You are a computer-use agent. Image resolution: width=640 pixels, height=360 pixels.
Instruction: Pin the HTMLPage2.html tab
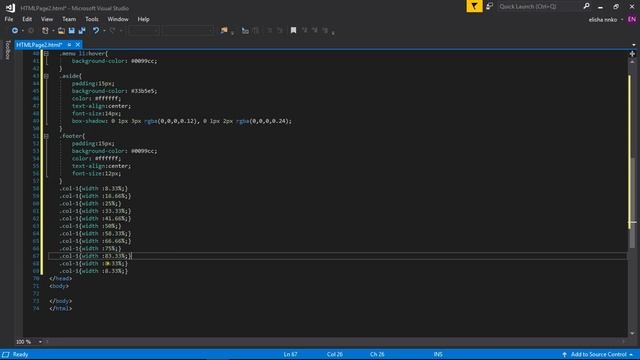(69, 44)
